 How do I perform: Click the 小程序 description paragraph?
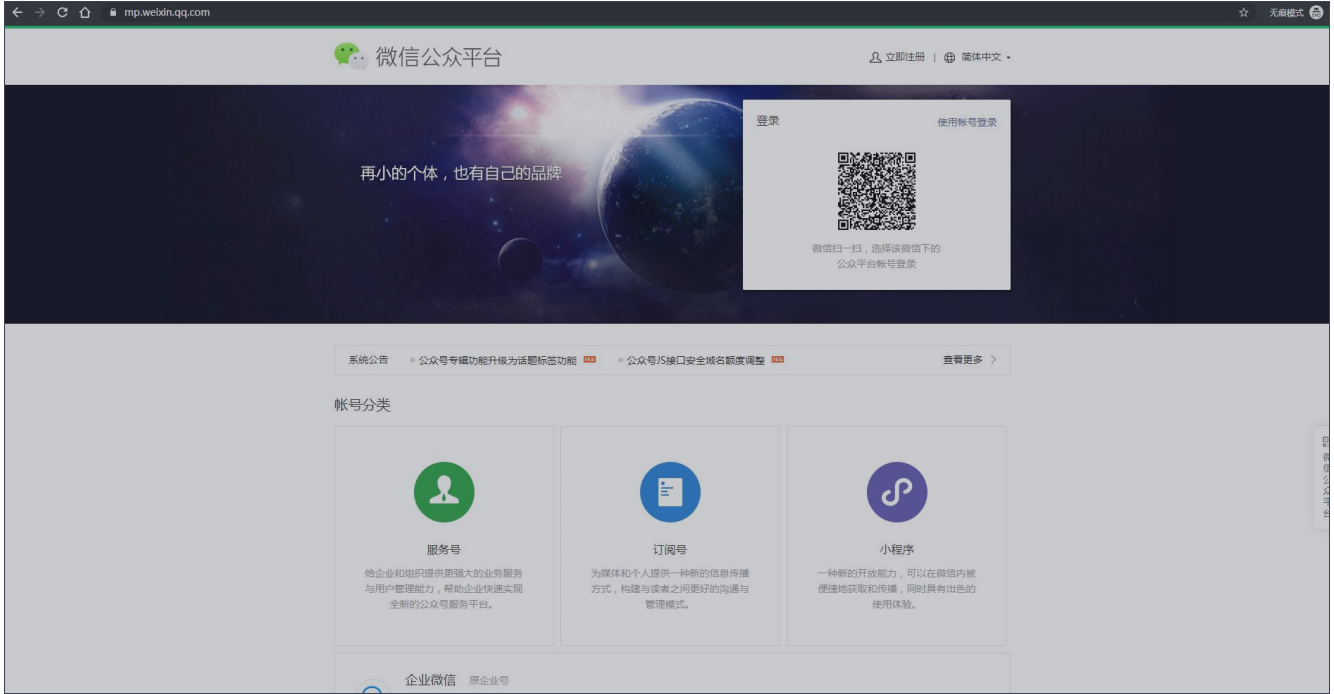pos(897,589)
